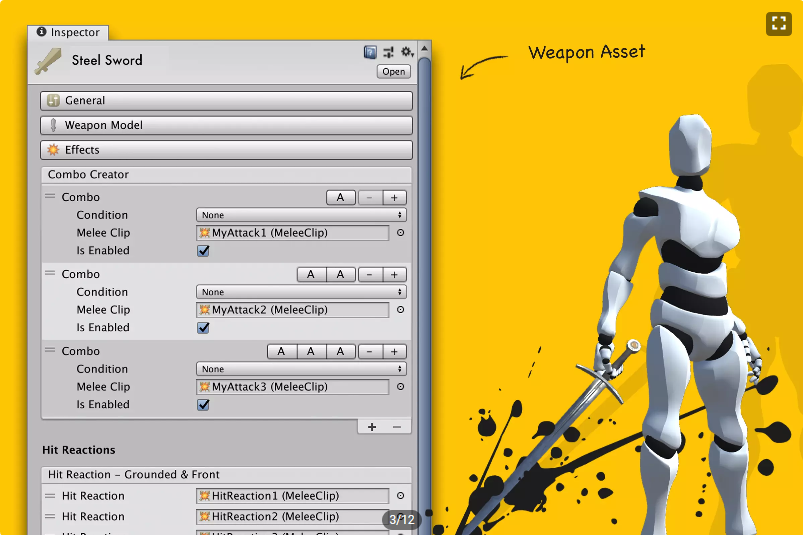Click the Hit Reactions heading
Viewport: 803px width, 535px height.
(x=79, y=450)
